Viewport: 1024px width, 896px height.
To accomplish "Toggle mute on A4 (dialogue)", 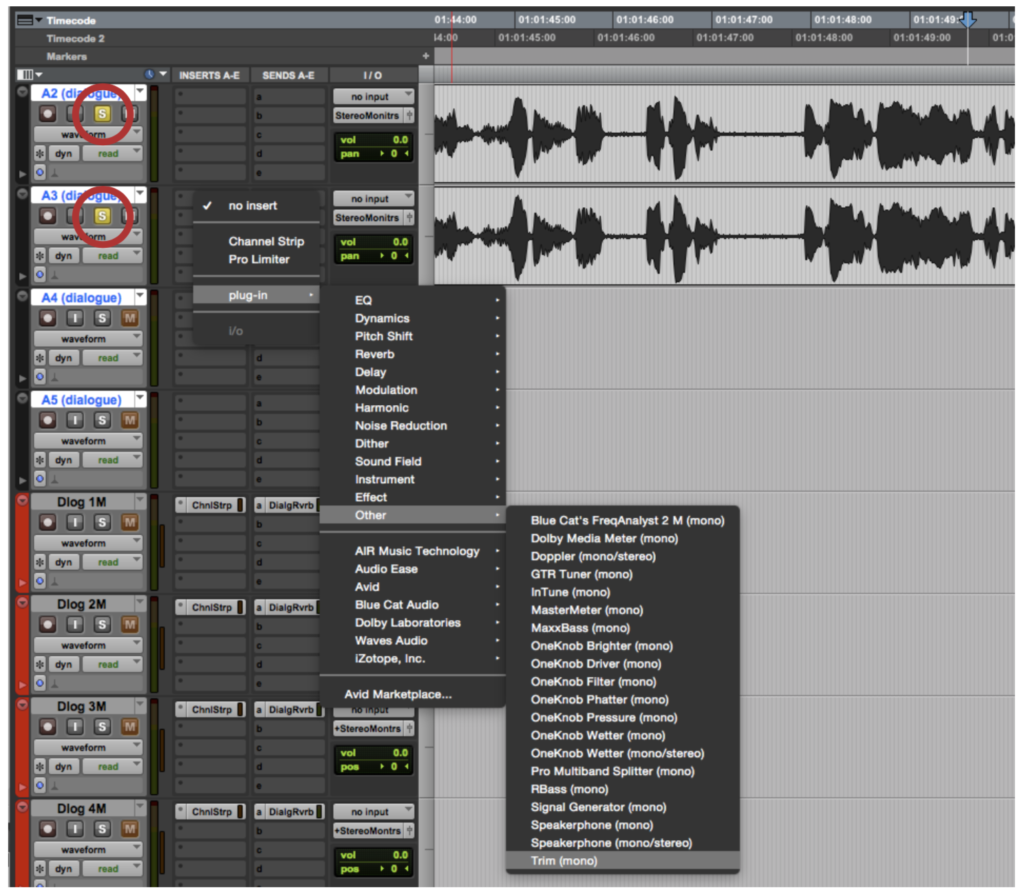I will coord(129,318).
